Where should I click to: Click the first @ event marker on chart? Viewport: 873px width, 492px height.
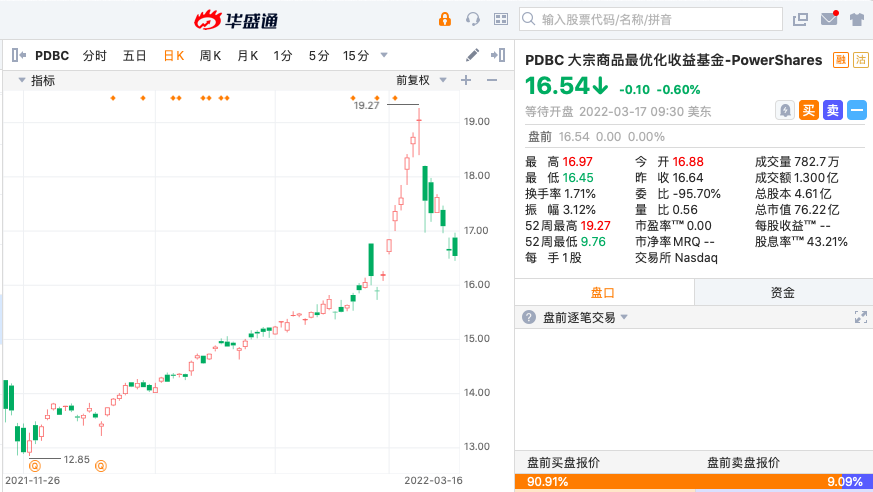pos(35,466)
